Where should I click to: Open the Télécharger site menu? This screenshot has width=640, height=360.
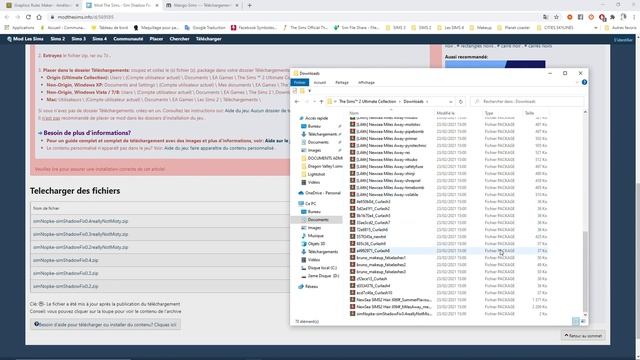pyautogui.click(x=209, y=39)
